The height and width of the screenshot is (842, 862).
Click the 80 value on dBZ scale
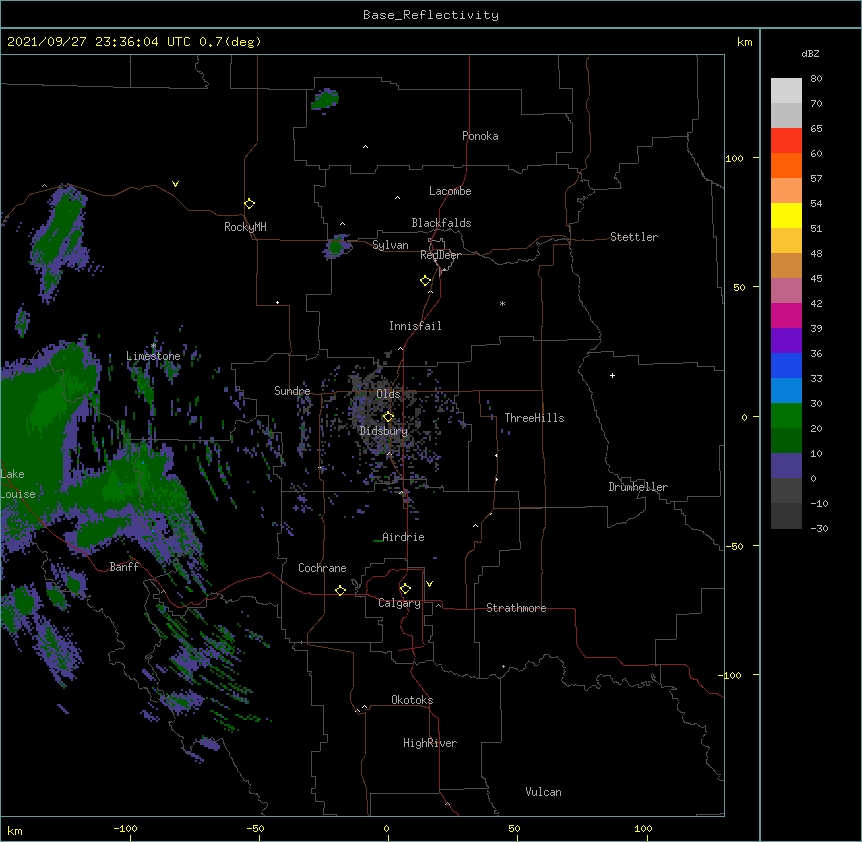[x=816, y=79]
